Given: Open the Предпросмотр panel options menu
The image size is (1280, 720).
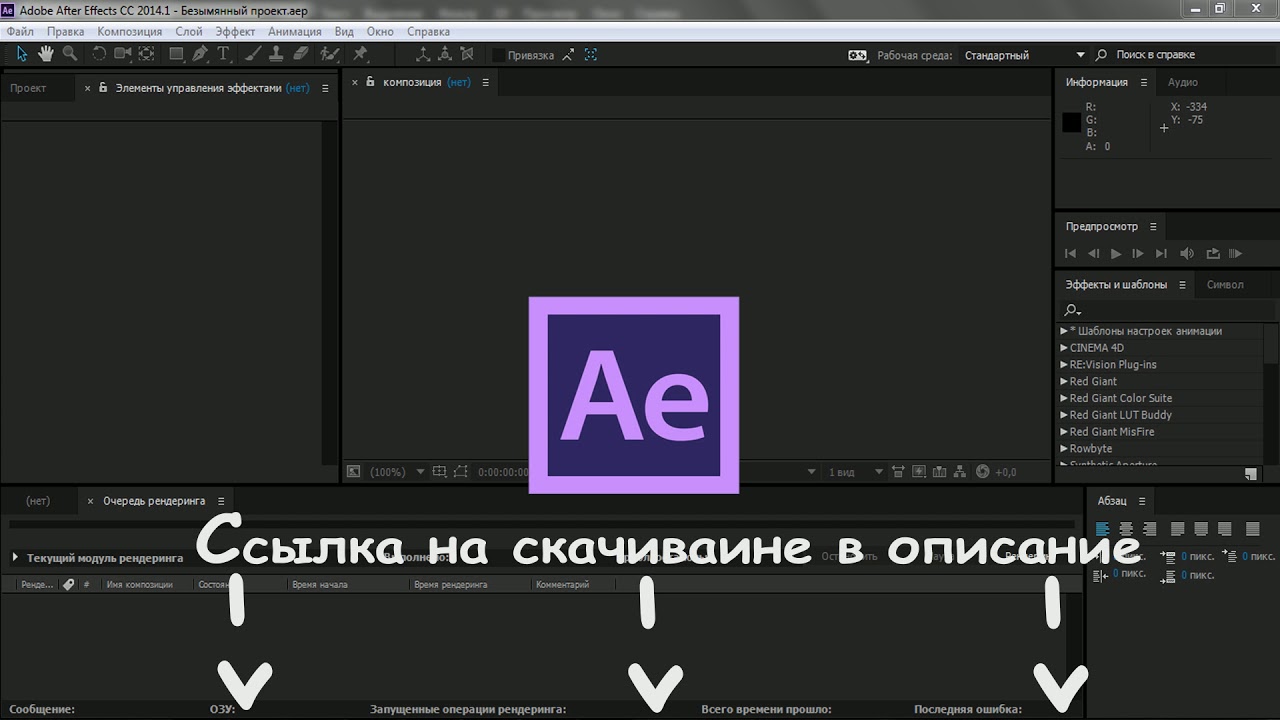Looking at the screenshot, I should [x=1152, y=227].
